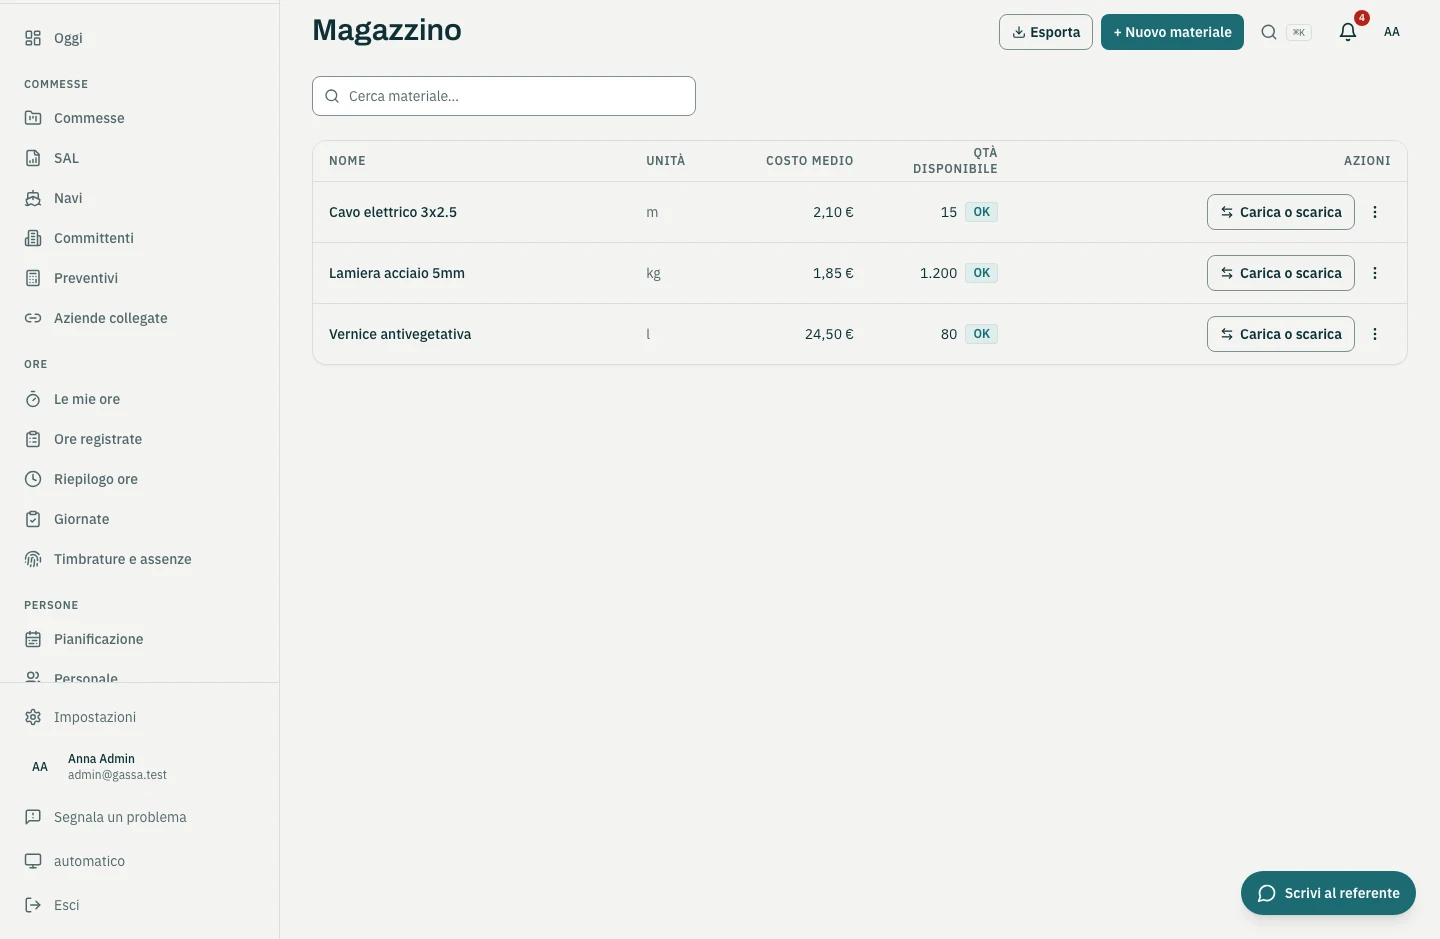
Task: Go to Commesse in the sidebar
Action: coord(140,118)
